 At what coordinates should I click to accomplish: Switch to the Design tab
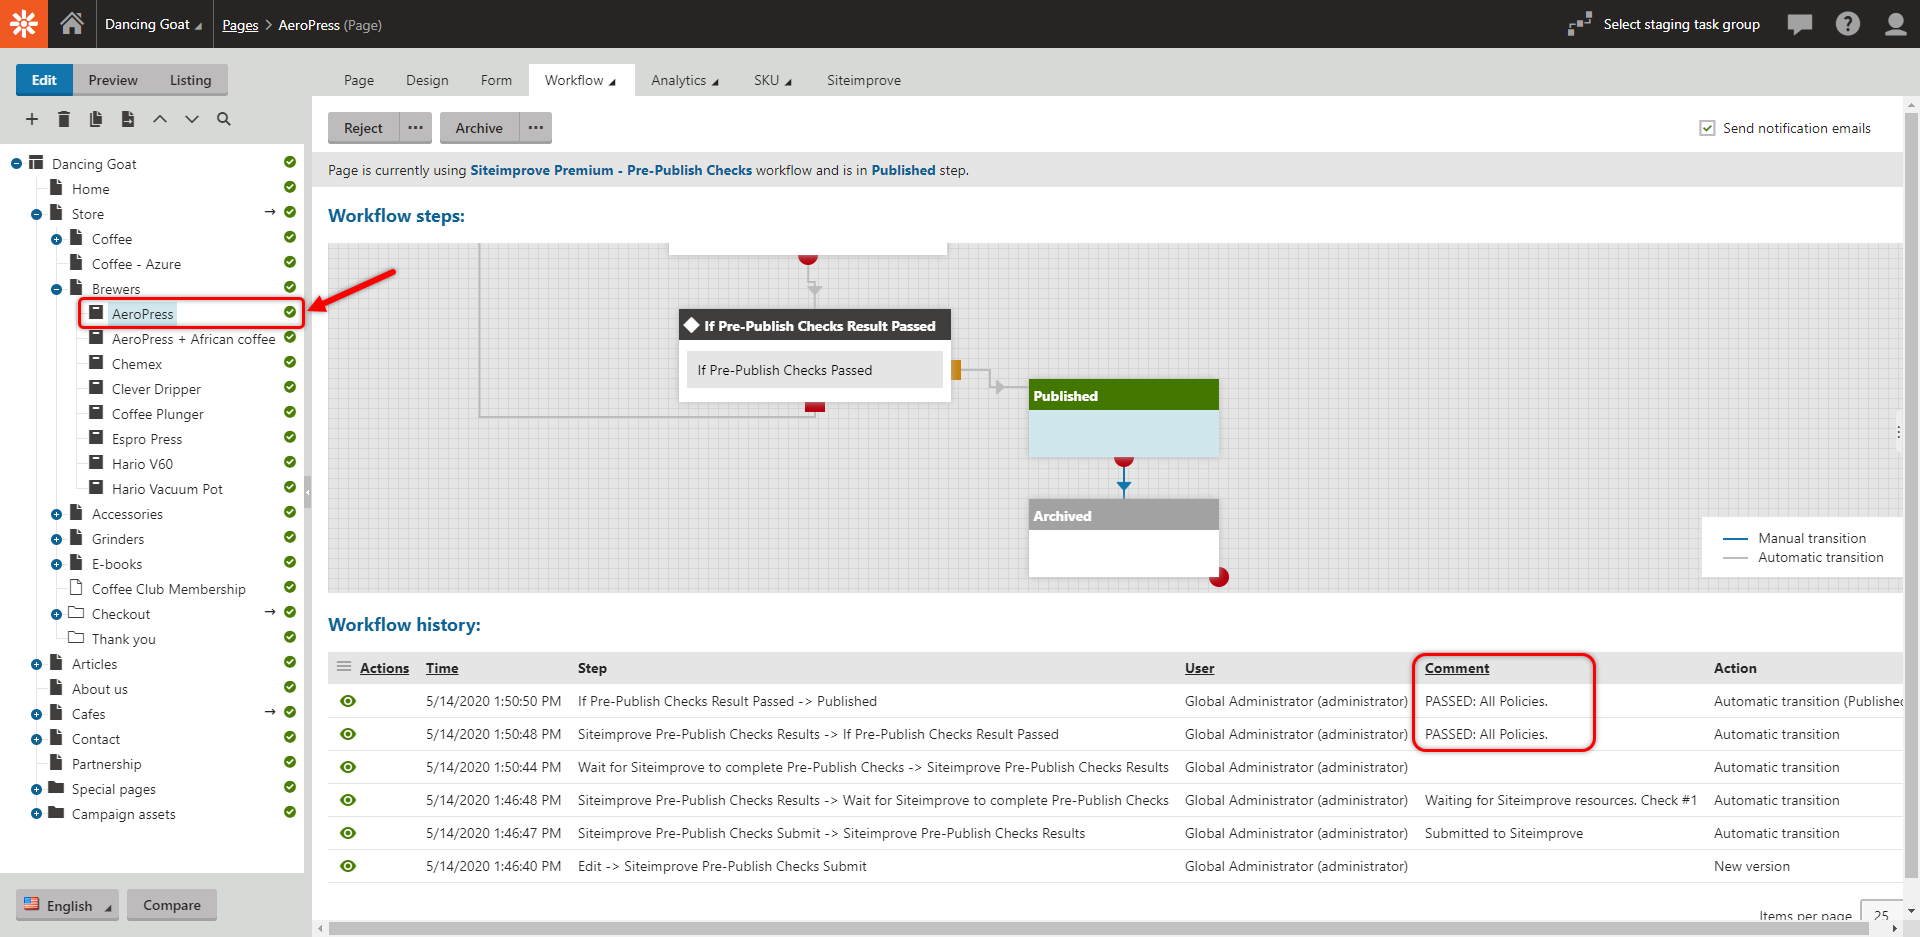pos(427,80)
